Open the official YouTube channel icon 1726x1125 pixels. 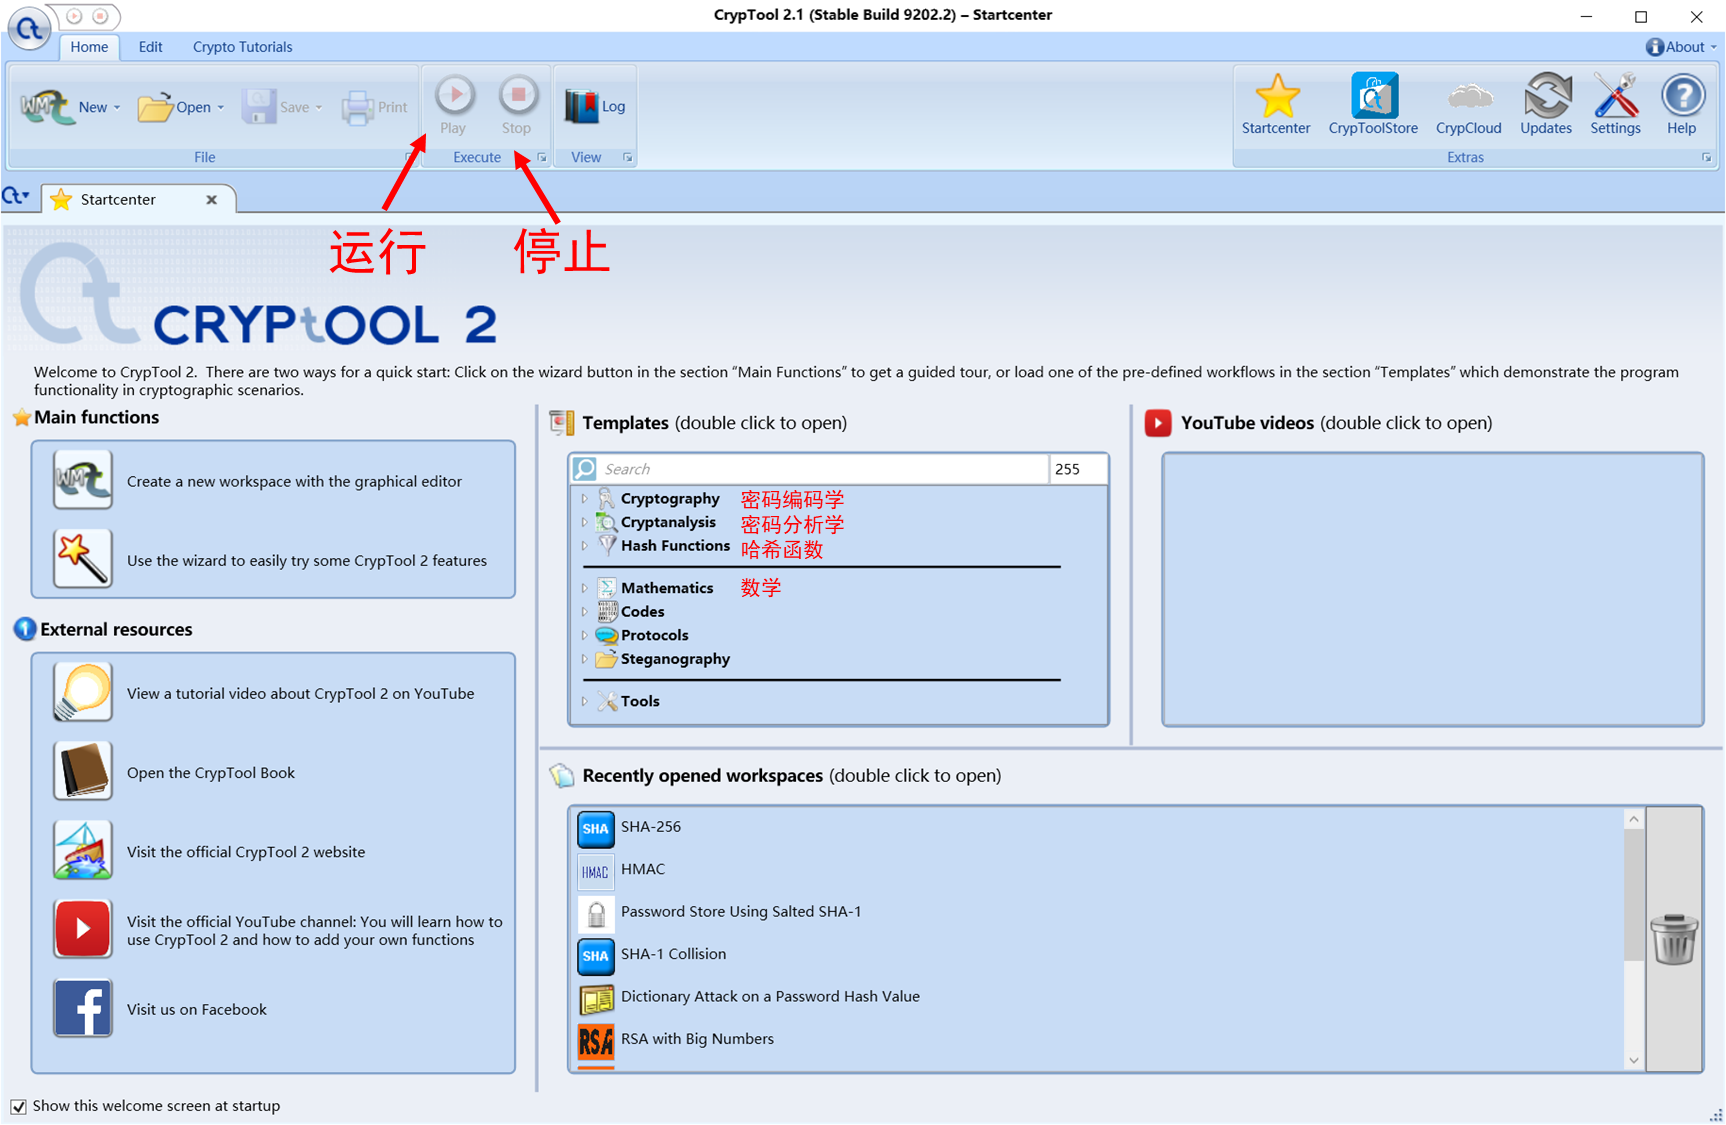point(83,929)
